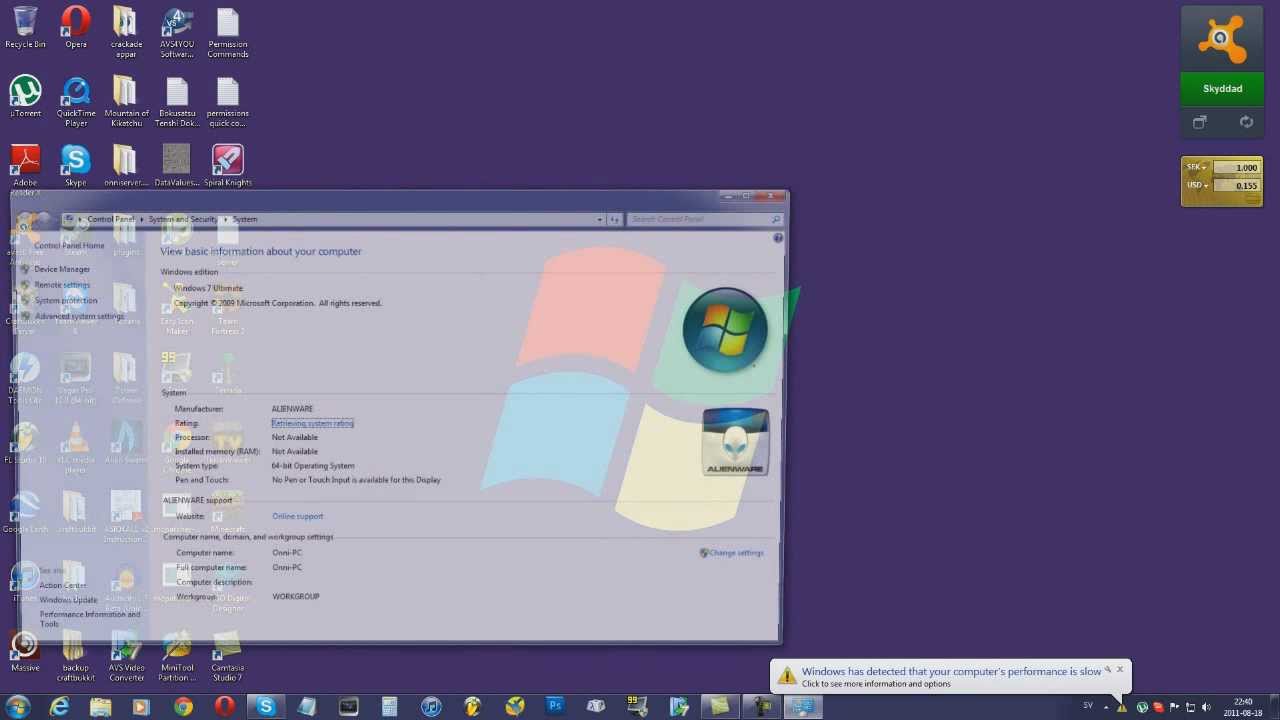Close the performance notification balloon
This screenshot has width=1280, height=720.
pyautogui.click(x=1120, y=670)
